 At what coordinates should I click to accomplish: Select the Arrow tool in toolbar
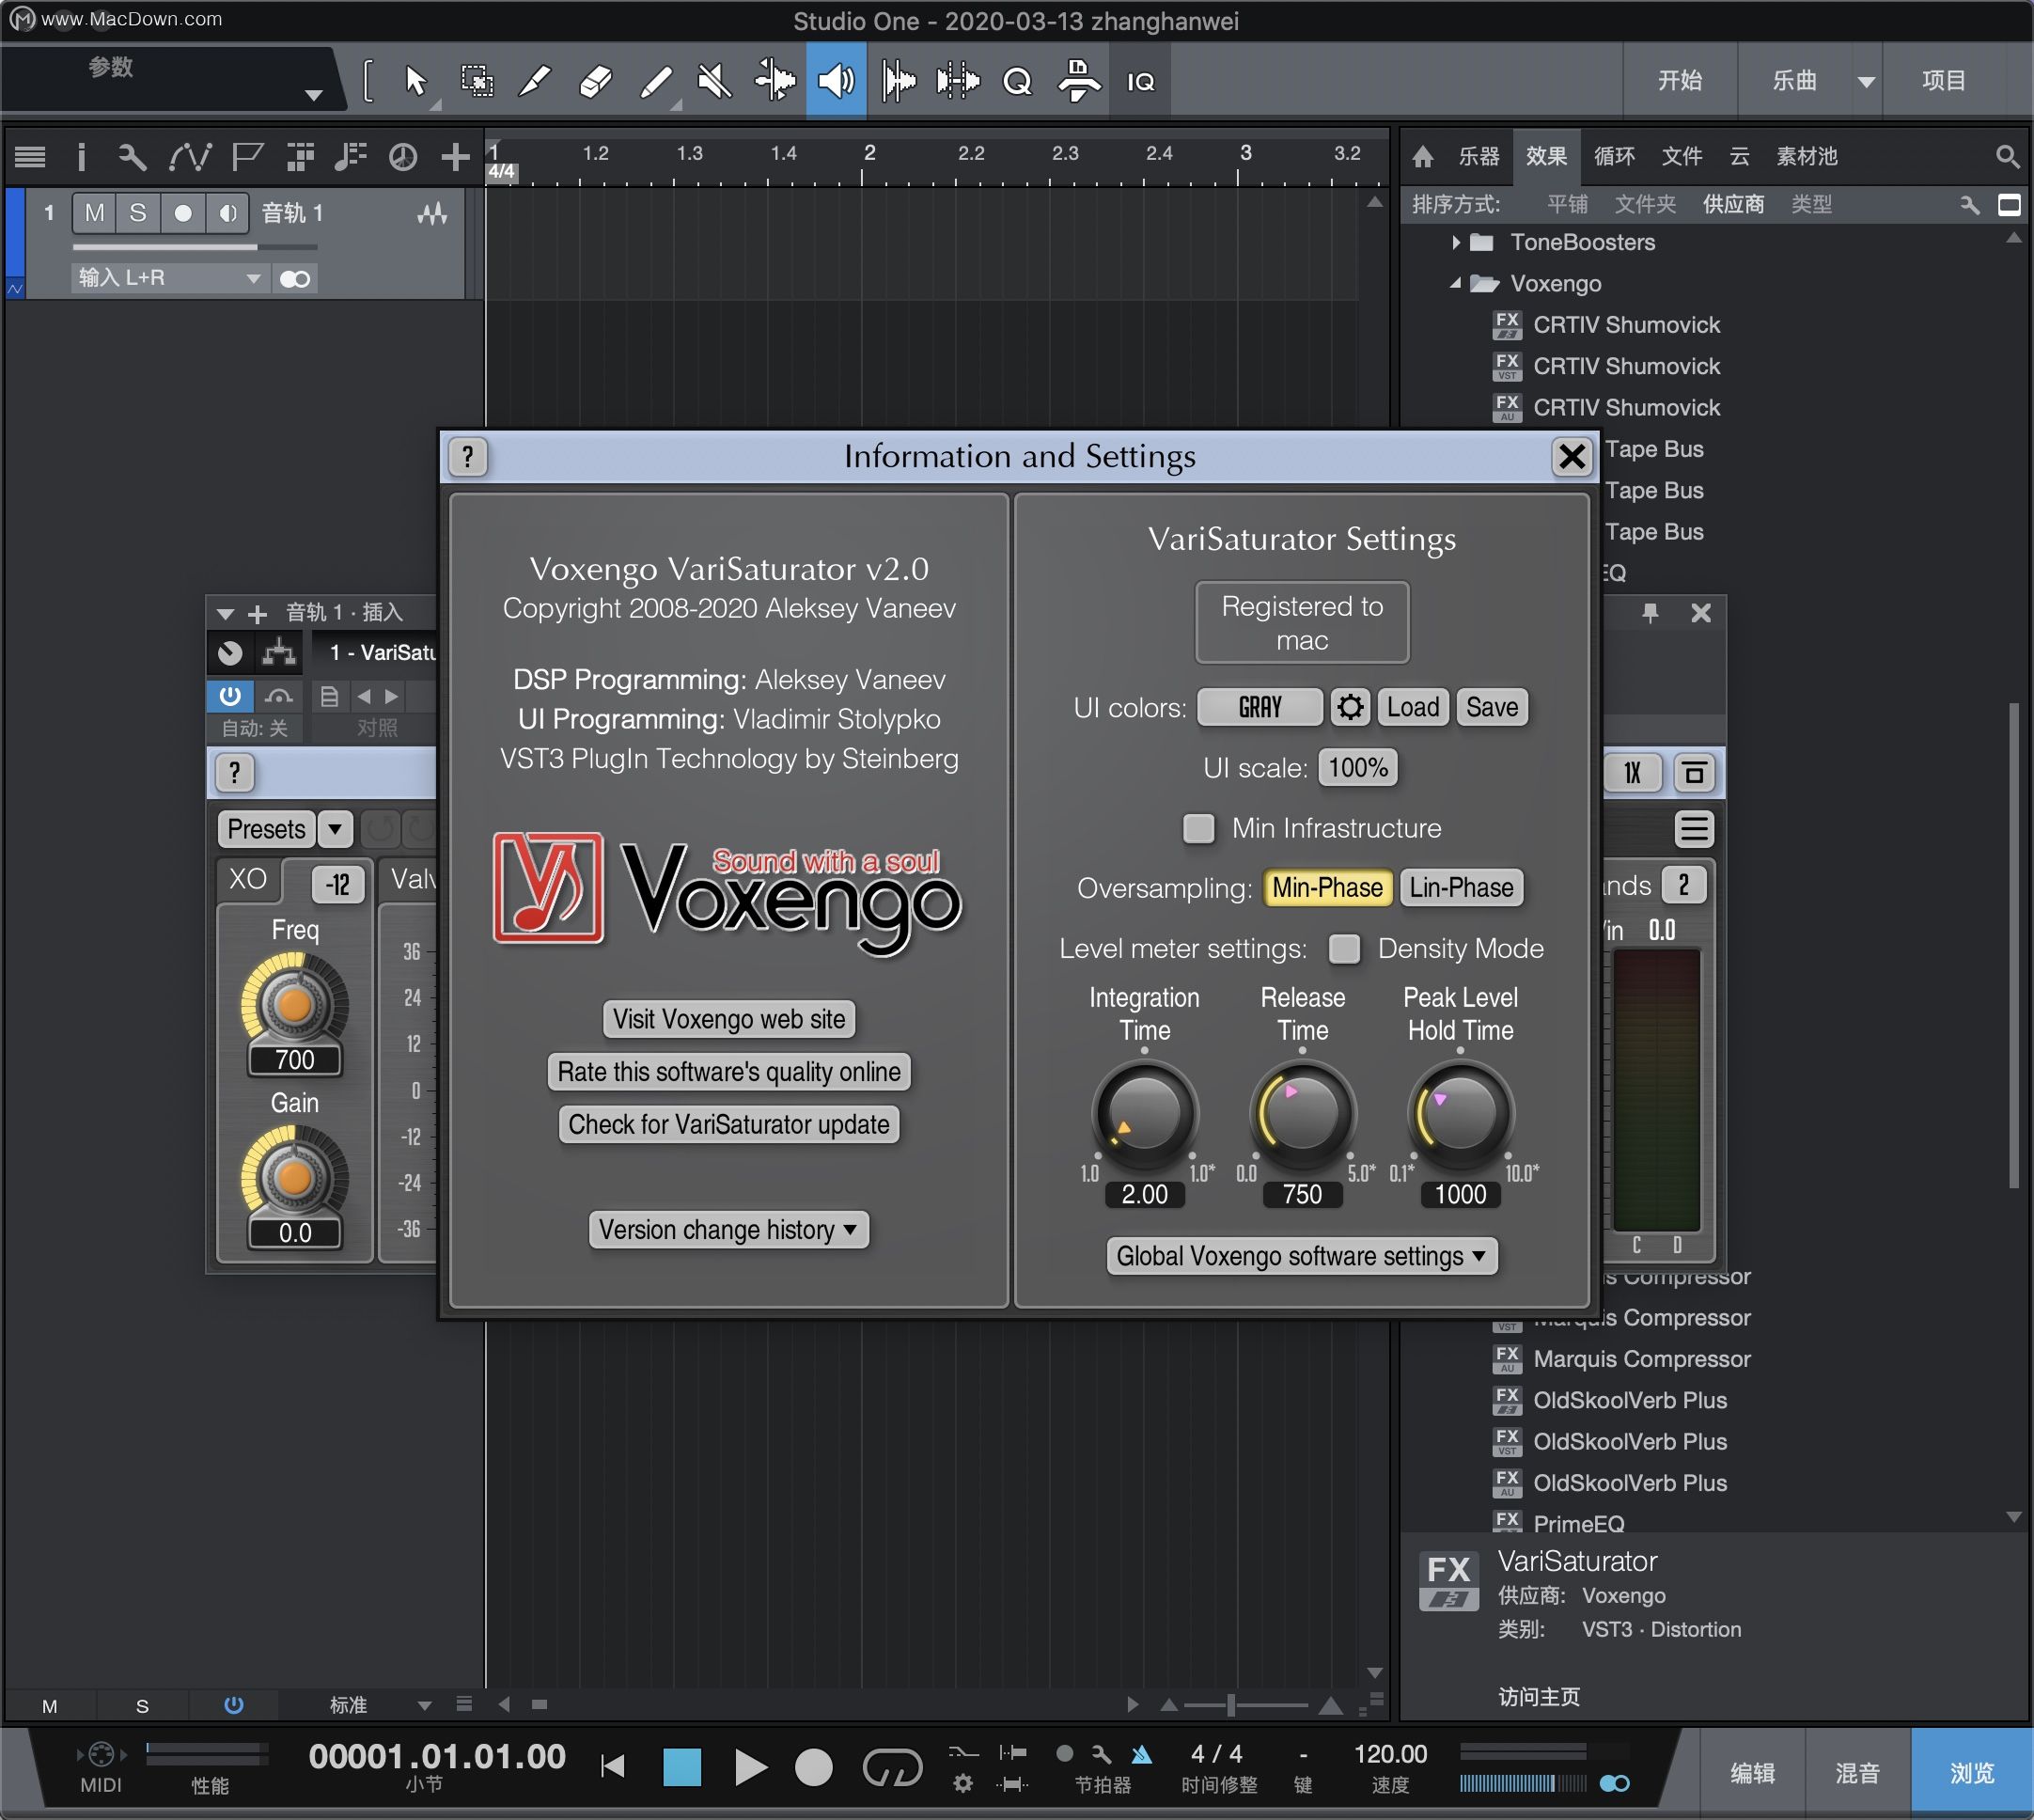coord(416,81)
